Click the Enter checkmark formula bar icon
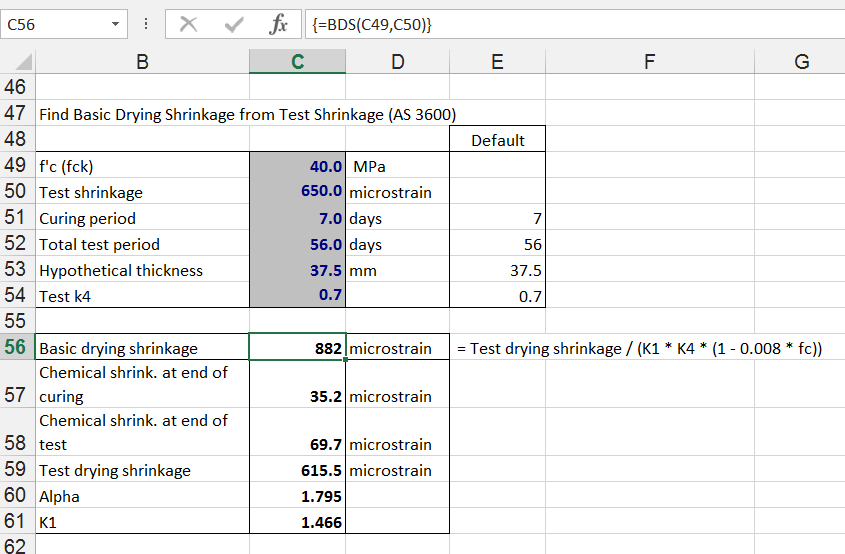 (x=235, y=24)
